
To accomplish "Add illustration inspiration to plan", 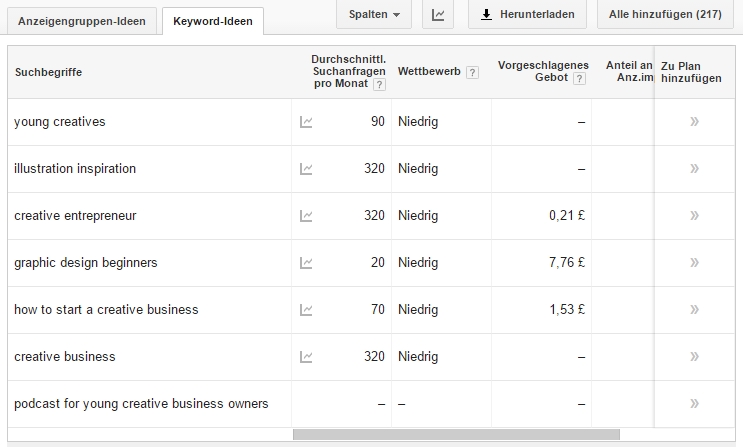I will pos(694,169).
